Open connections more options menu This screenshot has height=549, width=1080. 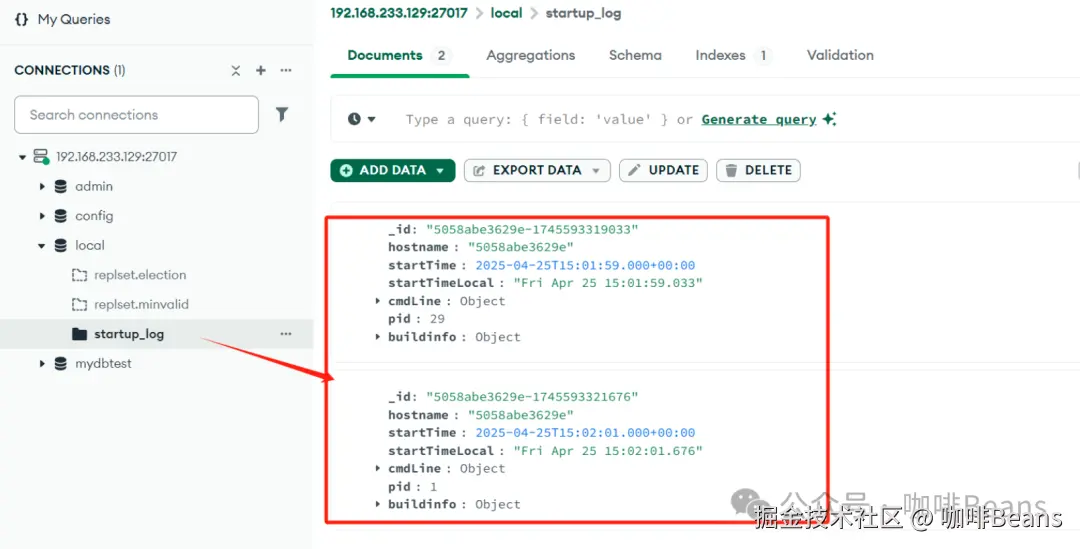tap(286, 70)
